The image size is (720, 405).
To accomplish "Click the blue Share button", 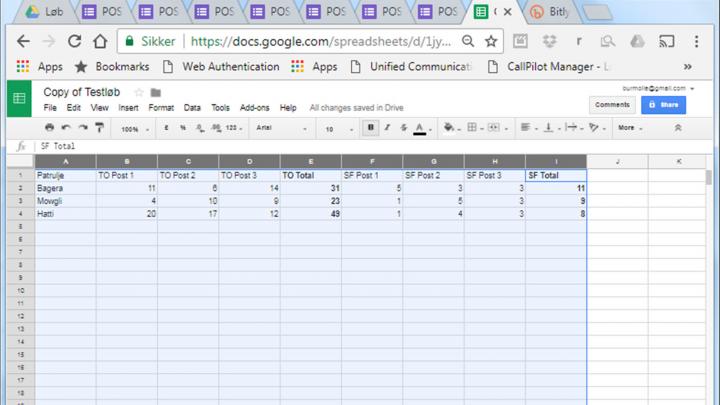I will coord(663,104).
